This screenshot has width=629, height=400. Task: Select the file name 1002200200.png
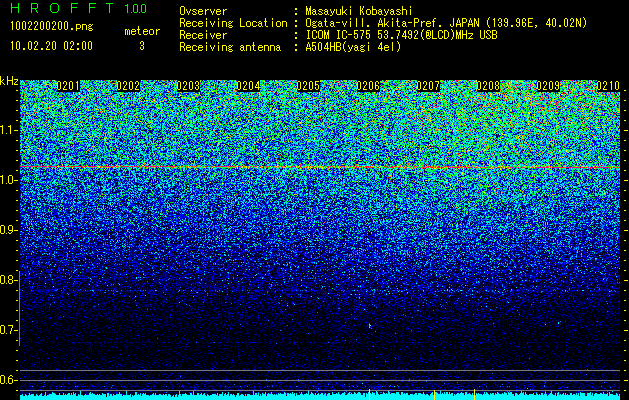point(52,26)
